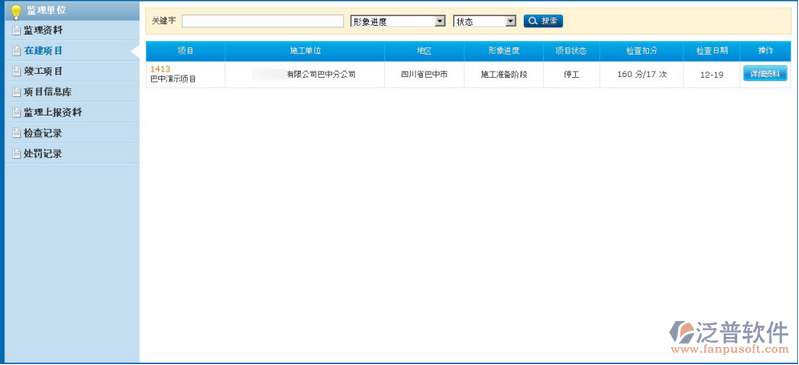
Task: Open the 状态 dropdown filter
Action: click(485, 21)
